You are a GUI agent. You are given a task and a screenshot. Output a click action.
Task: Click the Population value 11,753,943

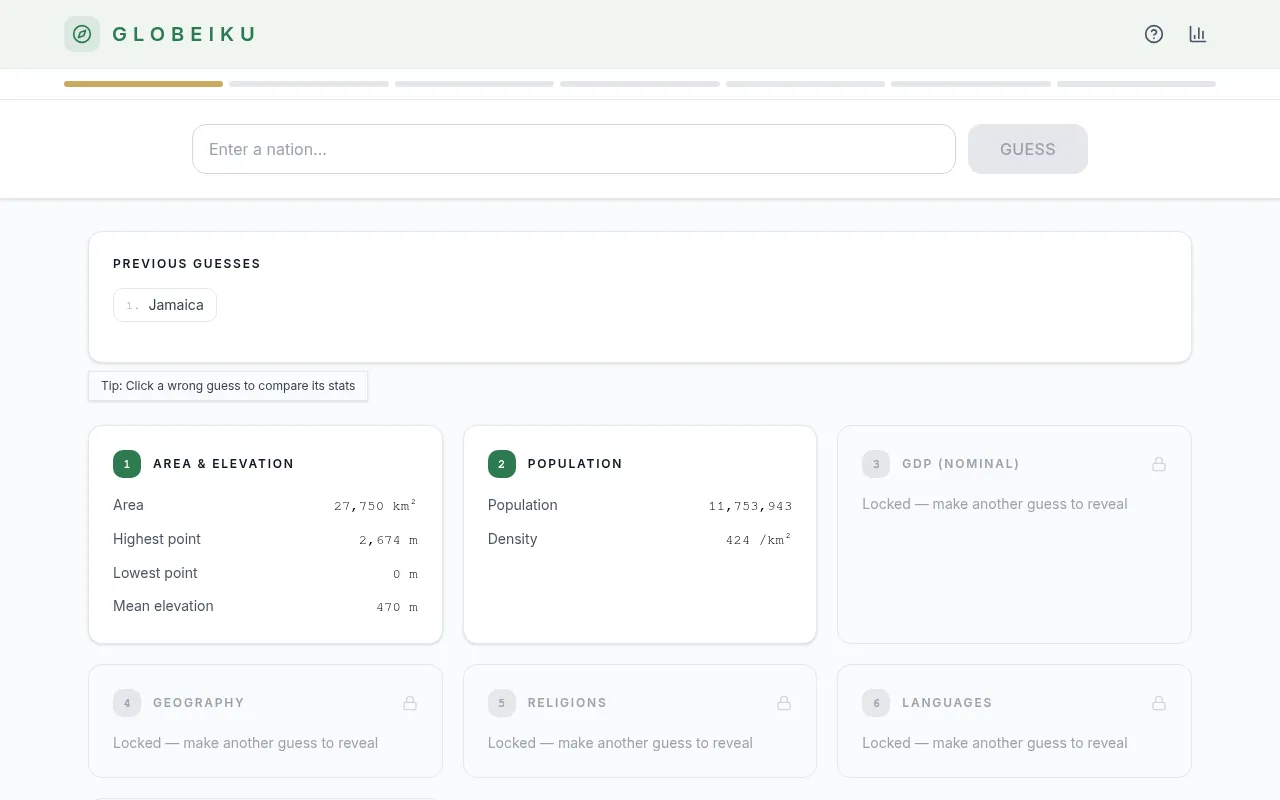[x=750, y=506]
